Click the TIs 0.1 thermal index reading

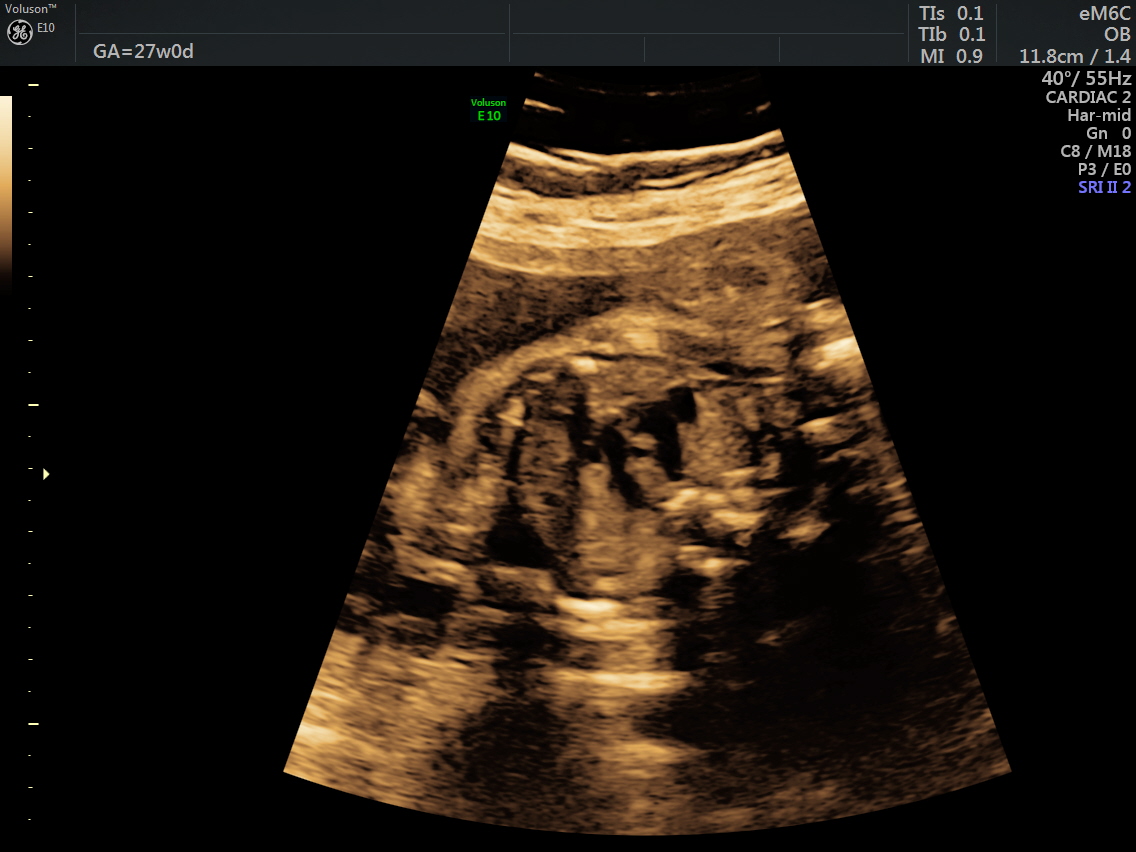pyautogui.click(x=951, y=14)
